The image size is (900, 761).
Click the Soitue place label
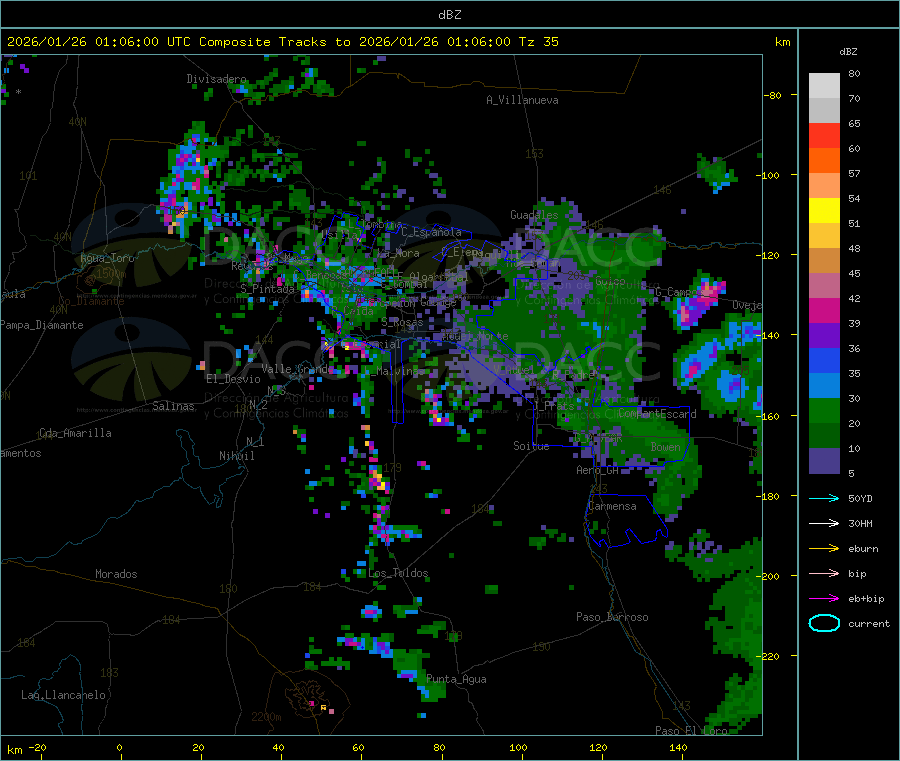[x=531, y=445]
